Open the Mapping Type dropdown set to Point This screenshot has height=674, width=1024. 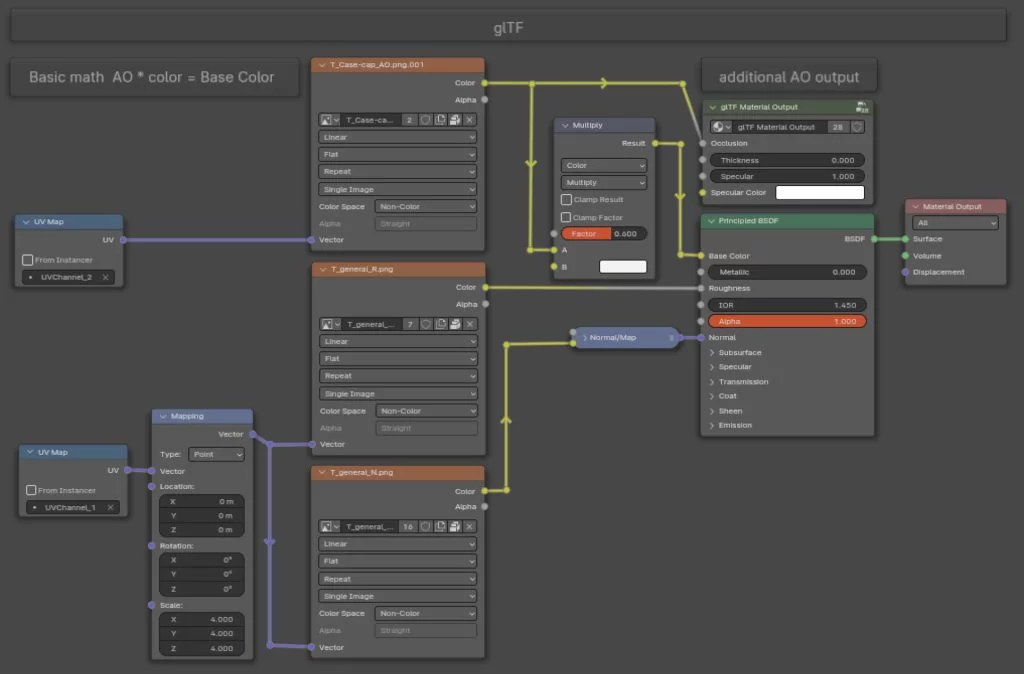216,454
